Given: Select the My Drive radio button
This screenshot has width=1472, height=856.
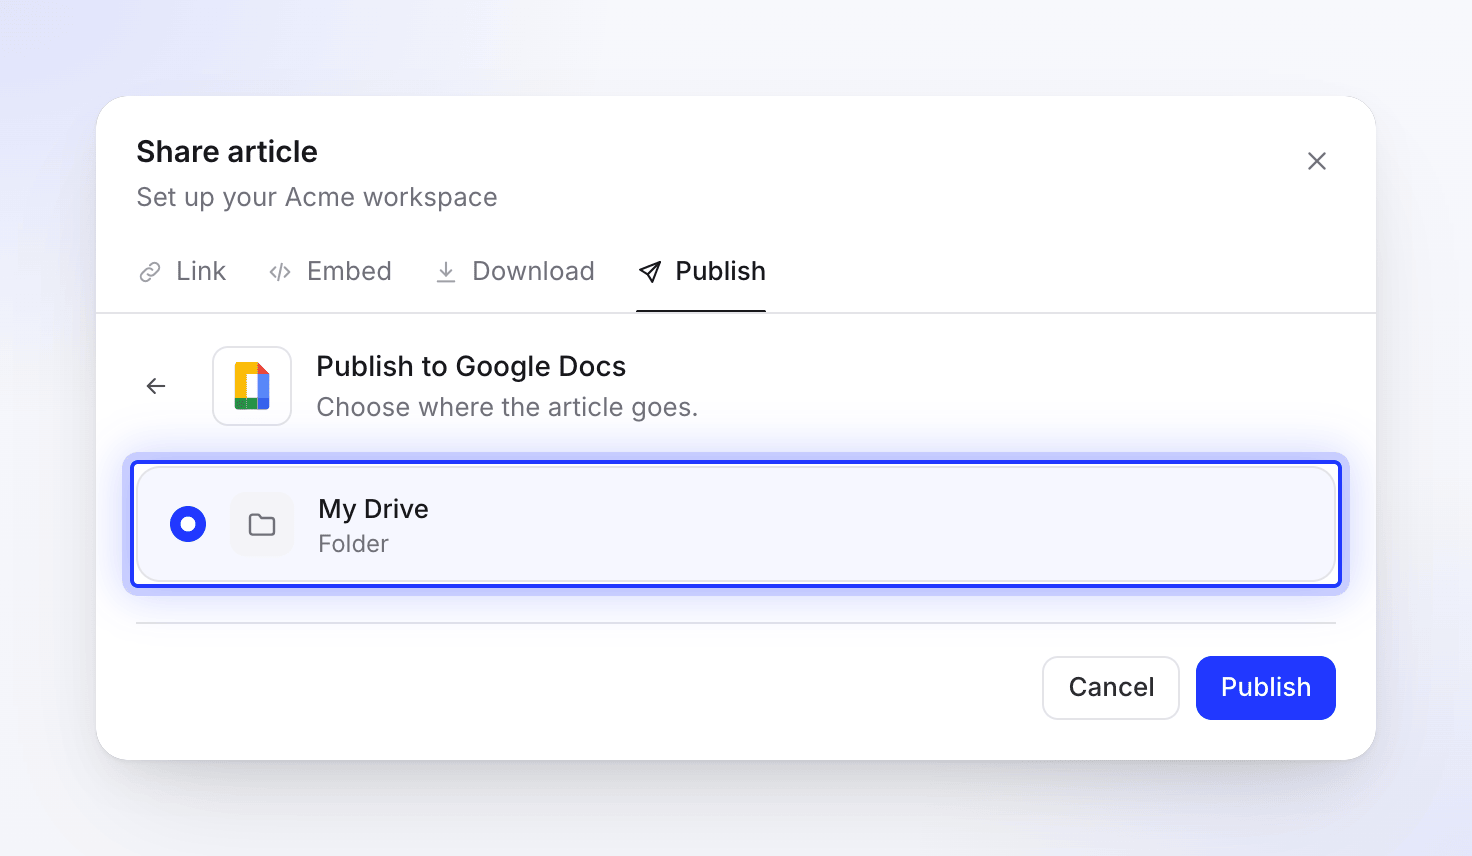Looking at the screenshot, I should pyautogui.click(x=188, y=524).
